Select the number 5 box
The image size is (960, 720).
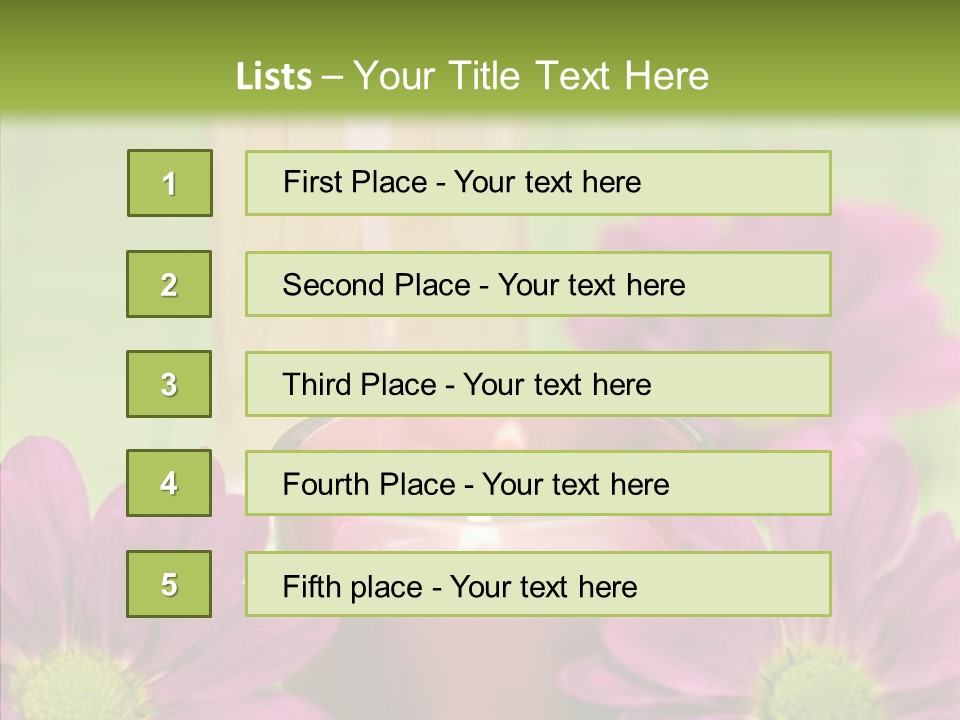tap(169, 584)
